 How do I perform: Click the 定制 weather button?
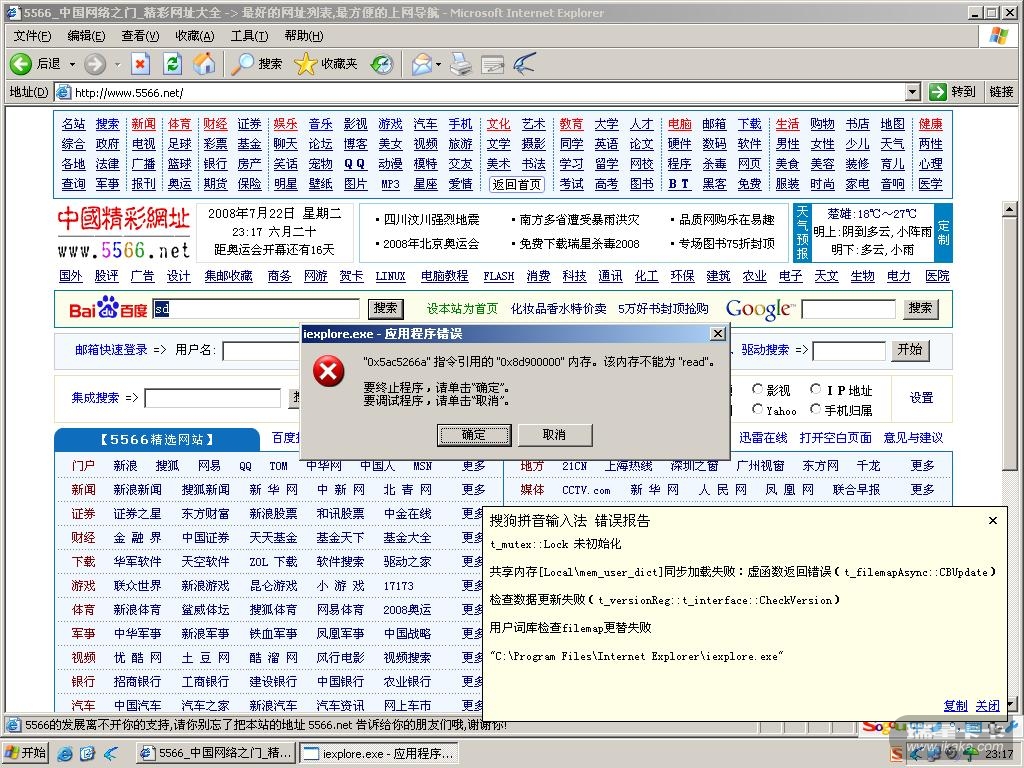[x=943, y=231]
